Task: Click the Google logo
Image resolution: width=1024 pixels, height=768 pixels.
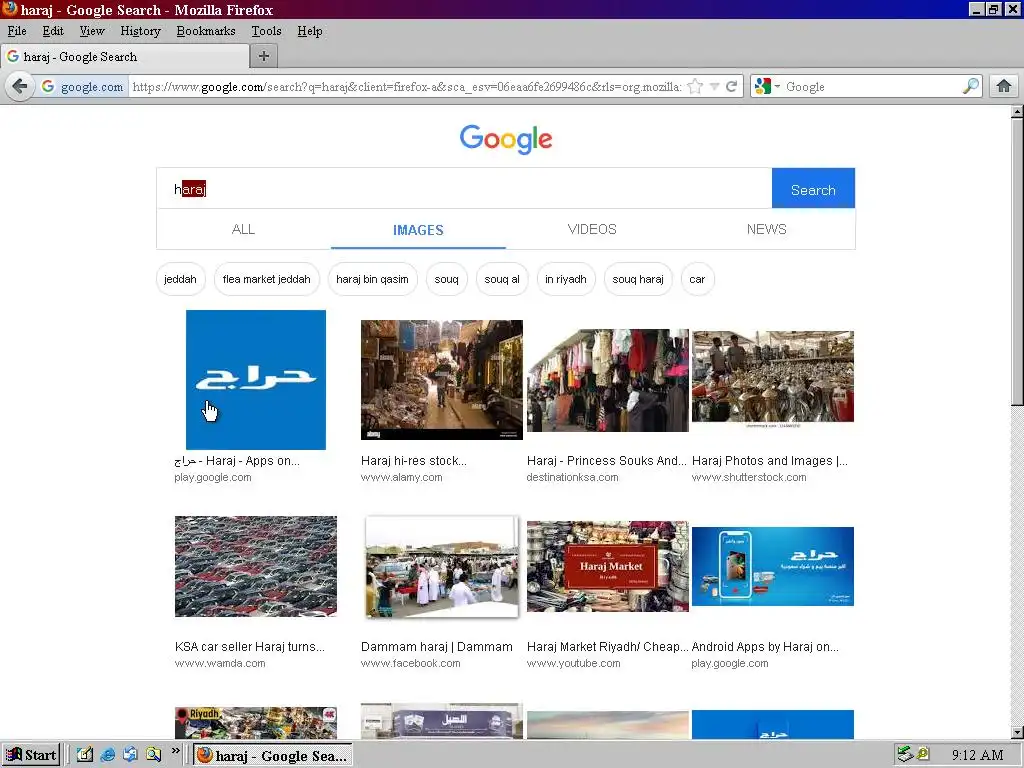Action: (x=506, y=139)
